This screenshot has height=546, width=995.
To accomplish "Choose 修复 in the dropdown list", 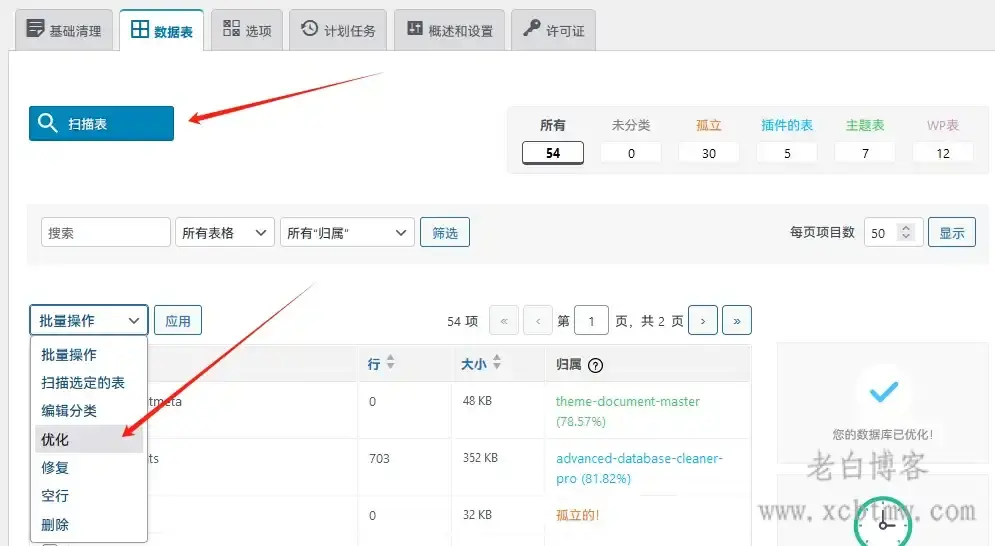I will [x=89, y=468].
